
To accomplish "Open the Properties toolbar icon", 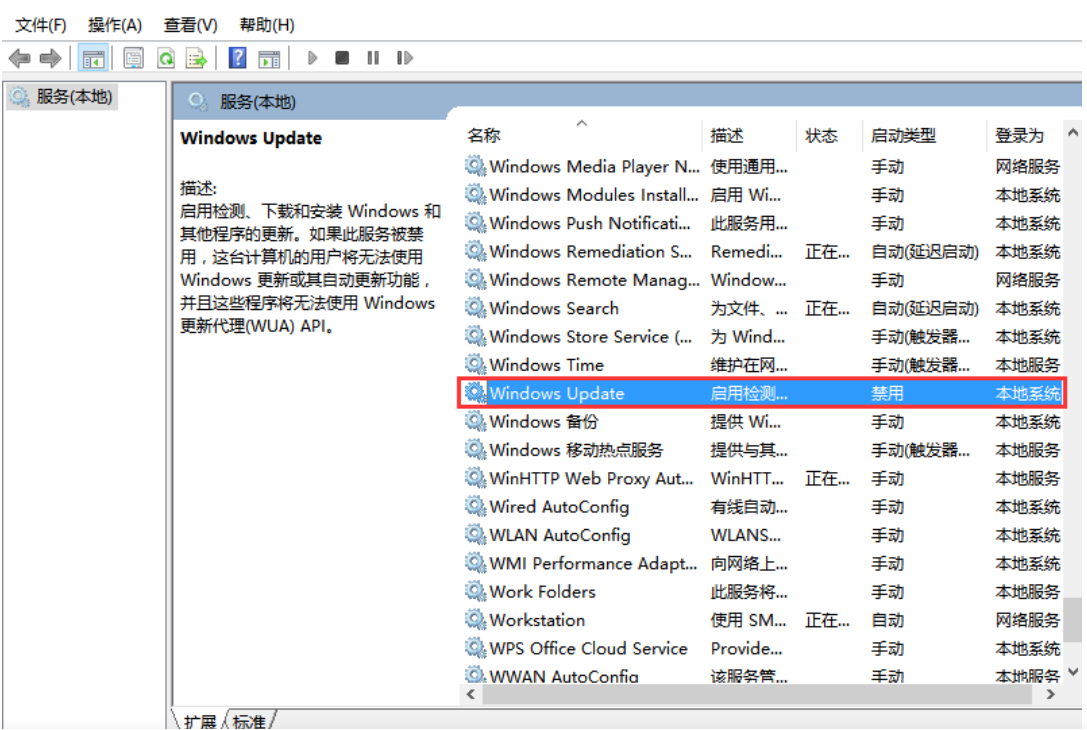I will tap(133, 59).
